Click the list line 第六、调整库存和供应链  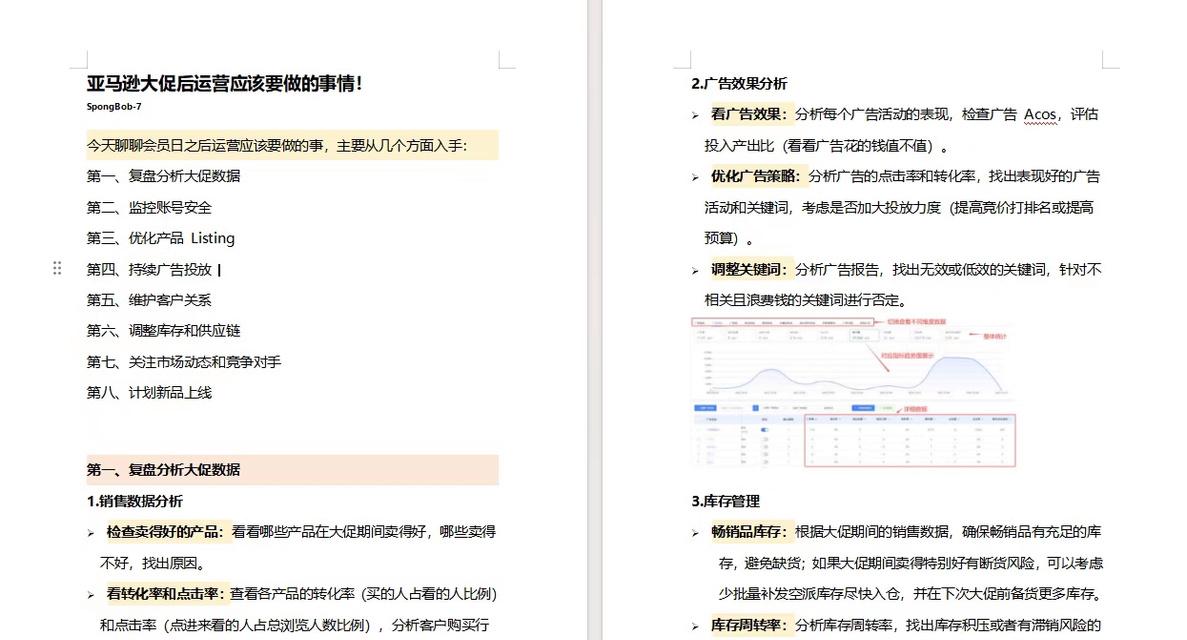(x=163, y=331)
